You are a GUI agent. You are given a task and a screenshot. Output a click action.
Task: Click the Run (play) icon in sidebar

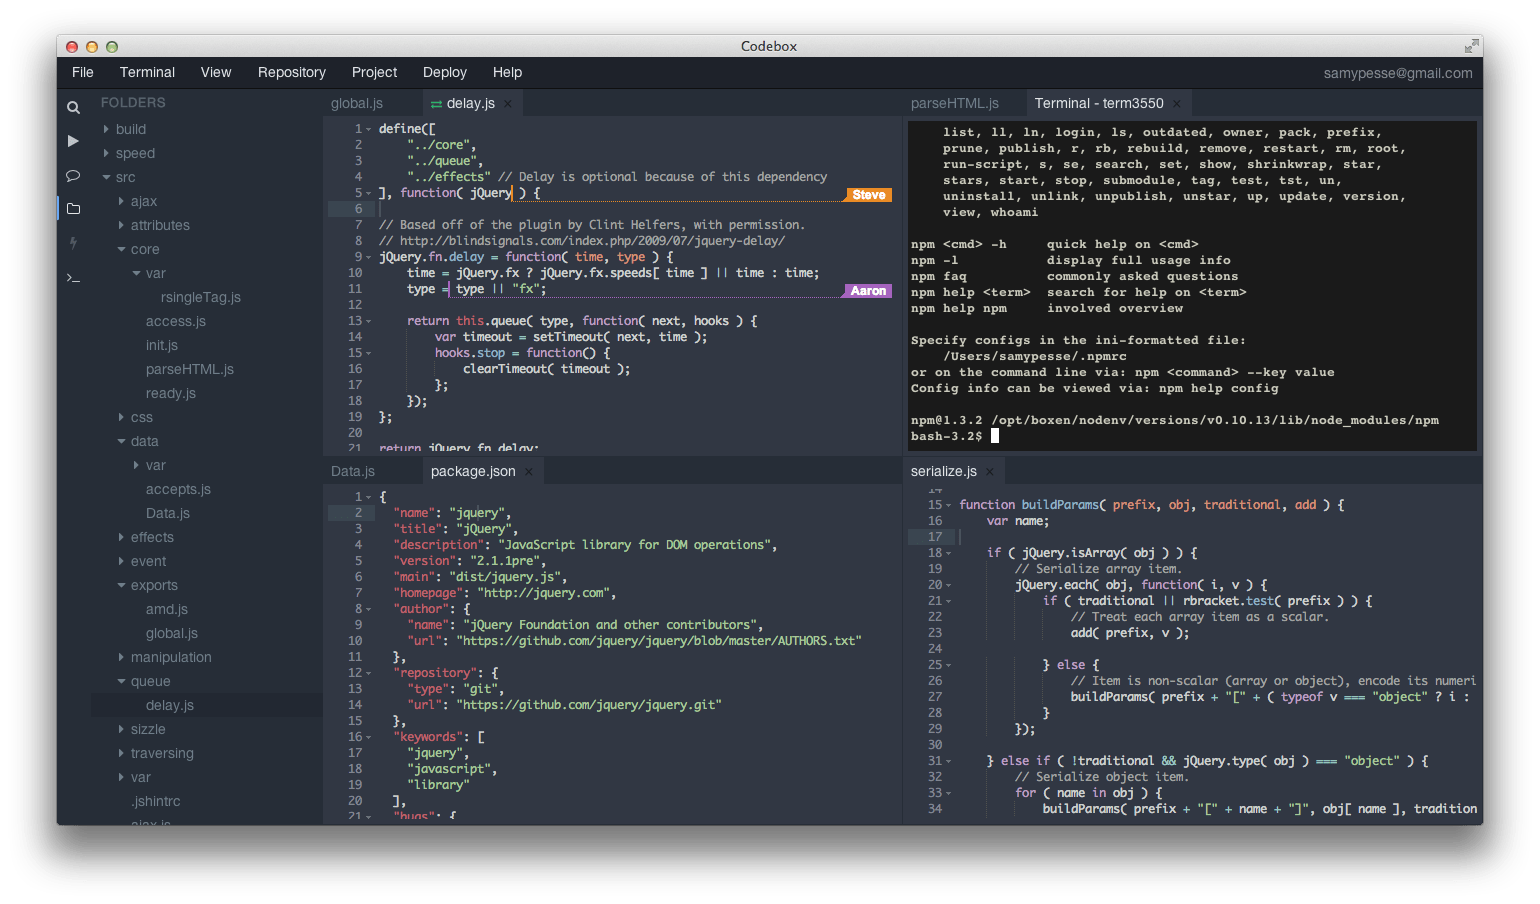click(73, 141)
